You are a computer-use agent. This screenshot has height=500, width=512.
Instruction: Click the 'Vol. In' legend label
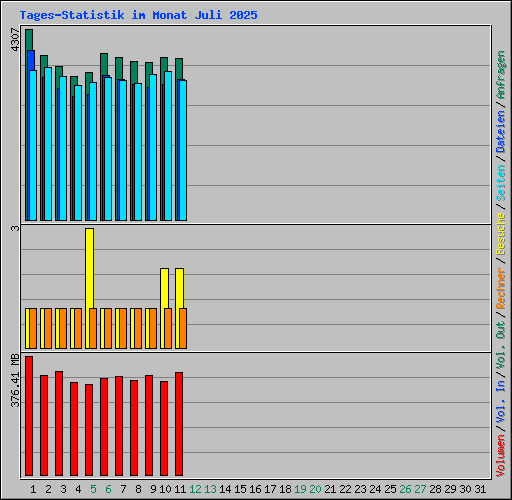tap(501, 402)
